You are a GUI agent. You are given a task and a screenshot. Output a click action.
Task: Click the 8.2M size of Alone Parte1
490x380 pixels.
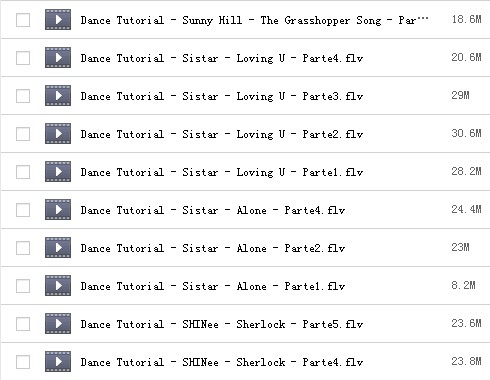click(463, 285)
